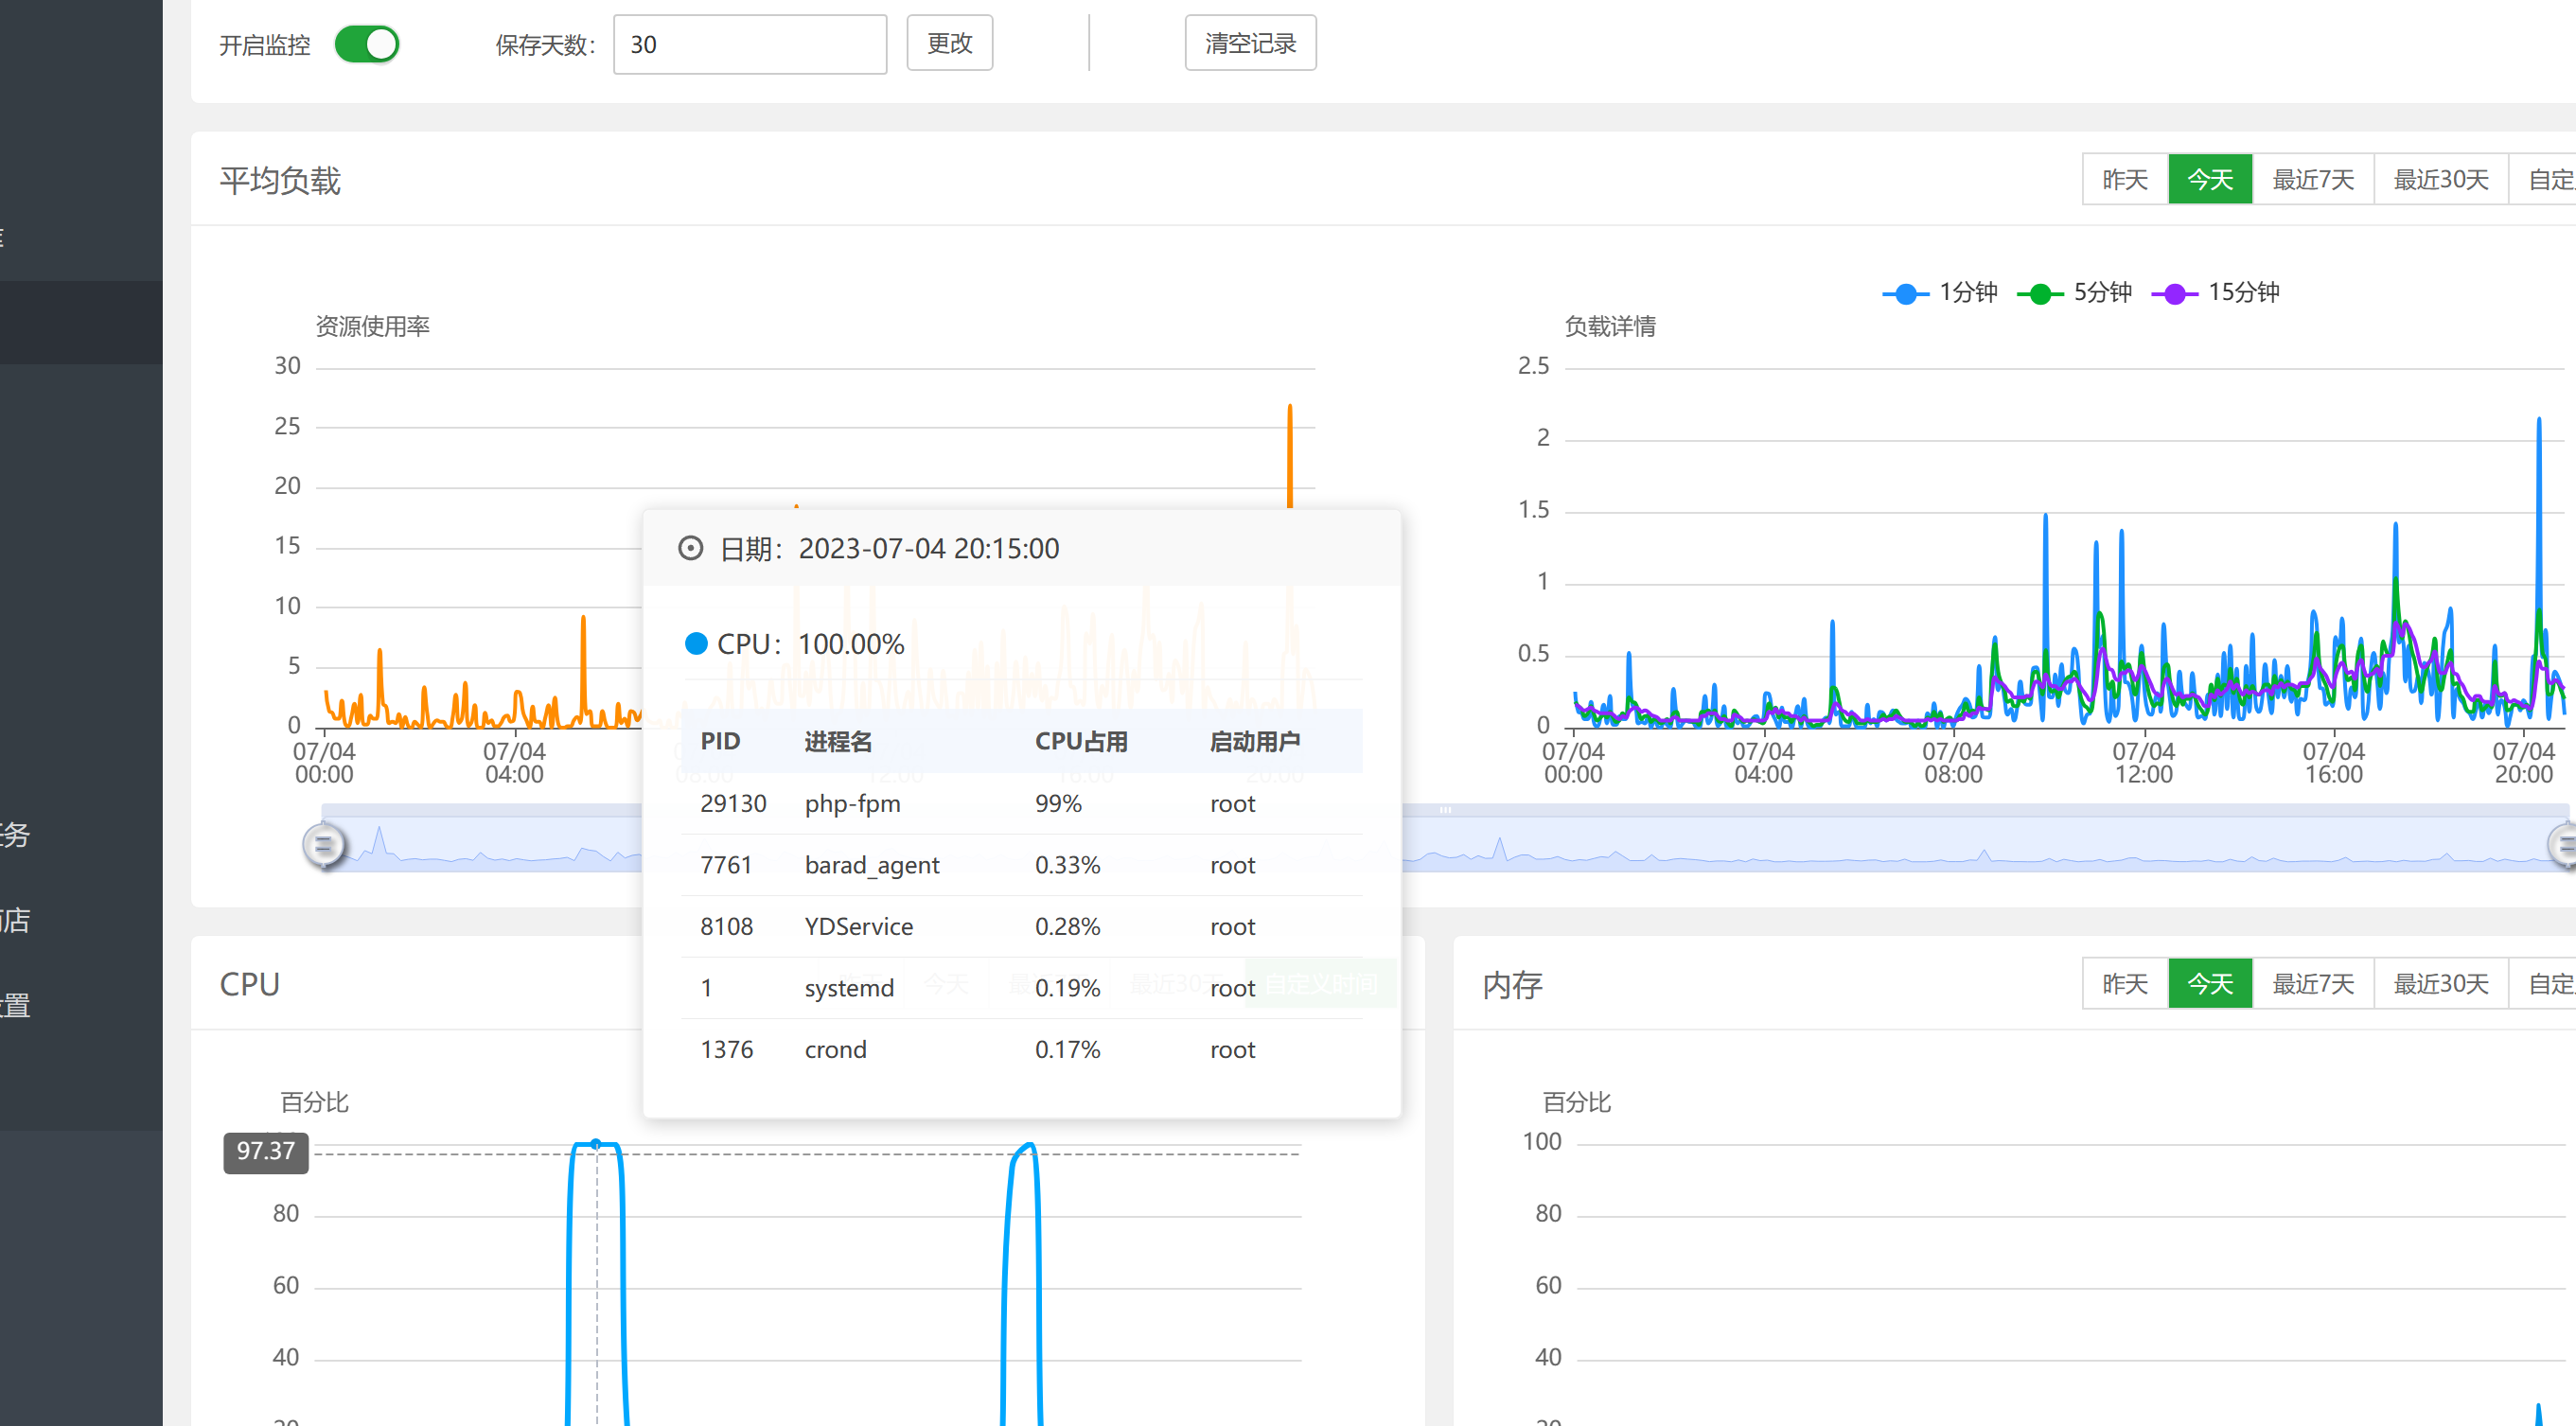Click the 资源使用率 chart label
2576x1426 pixels.
pyautogui.click(x=372, y=326)
